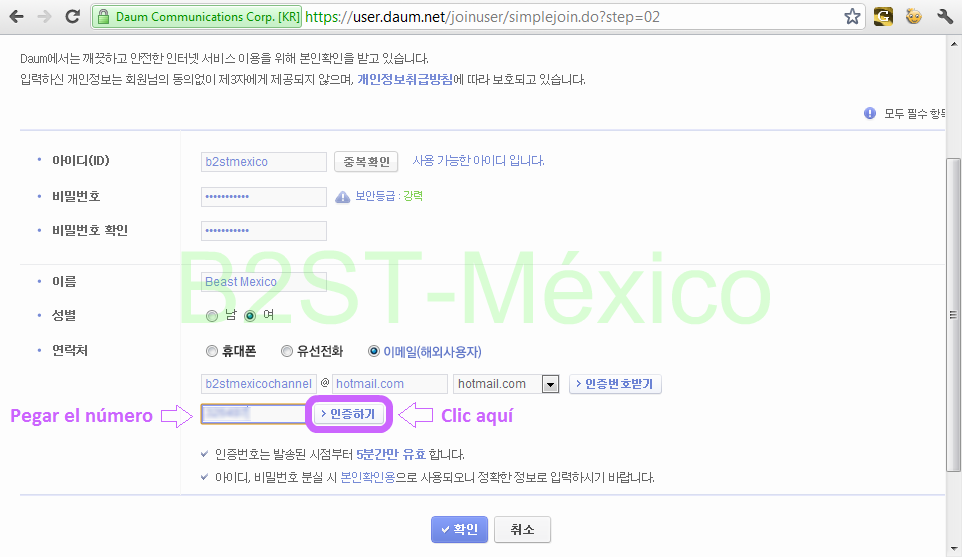Viewport: 962px width, 557px height.
Task: Click the 연락처 contact label
Action: click(70, 351)
